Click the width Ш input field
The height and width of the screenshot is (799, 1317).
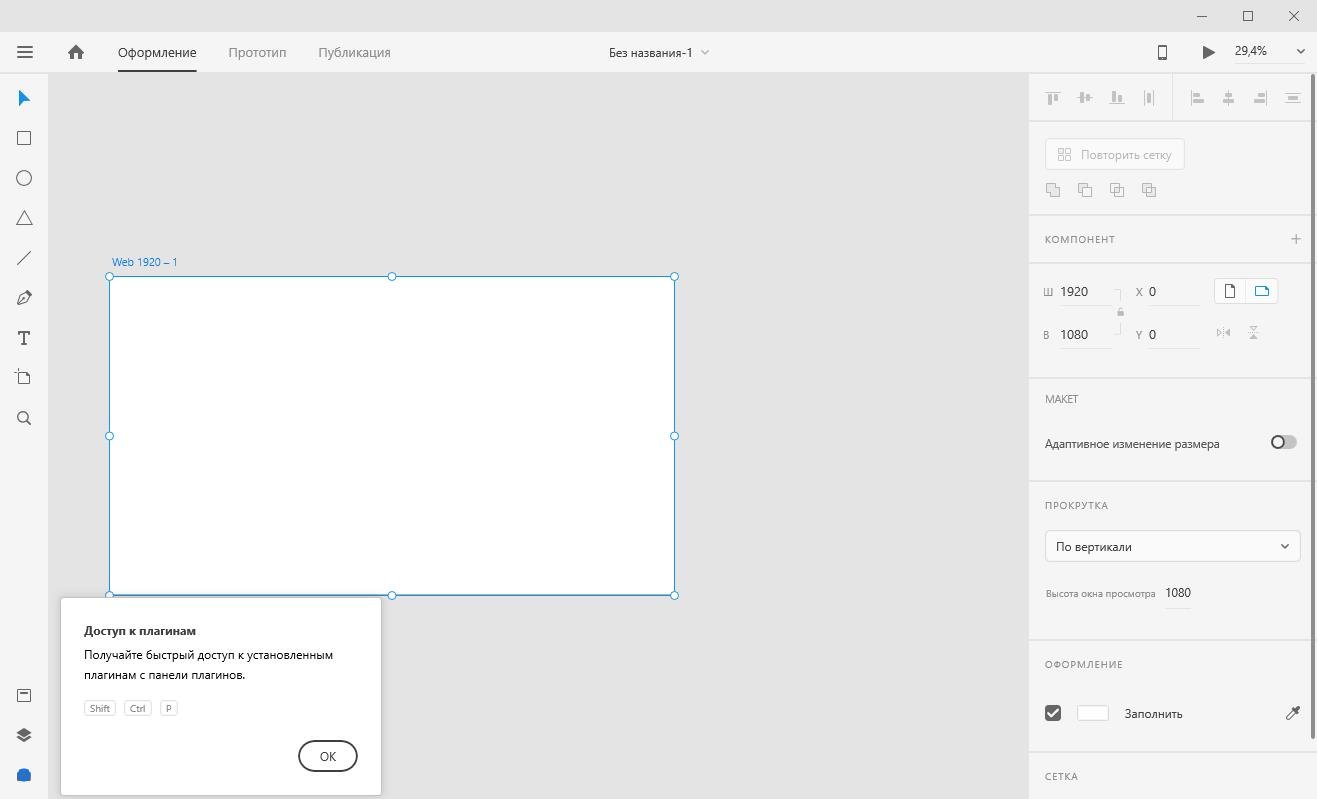(1084, 292)
